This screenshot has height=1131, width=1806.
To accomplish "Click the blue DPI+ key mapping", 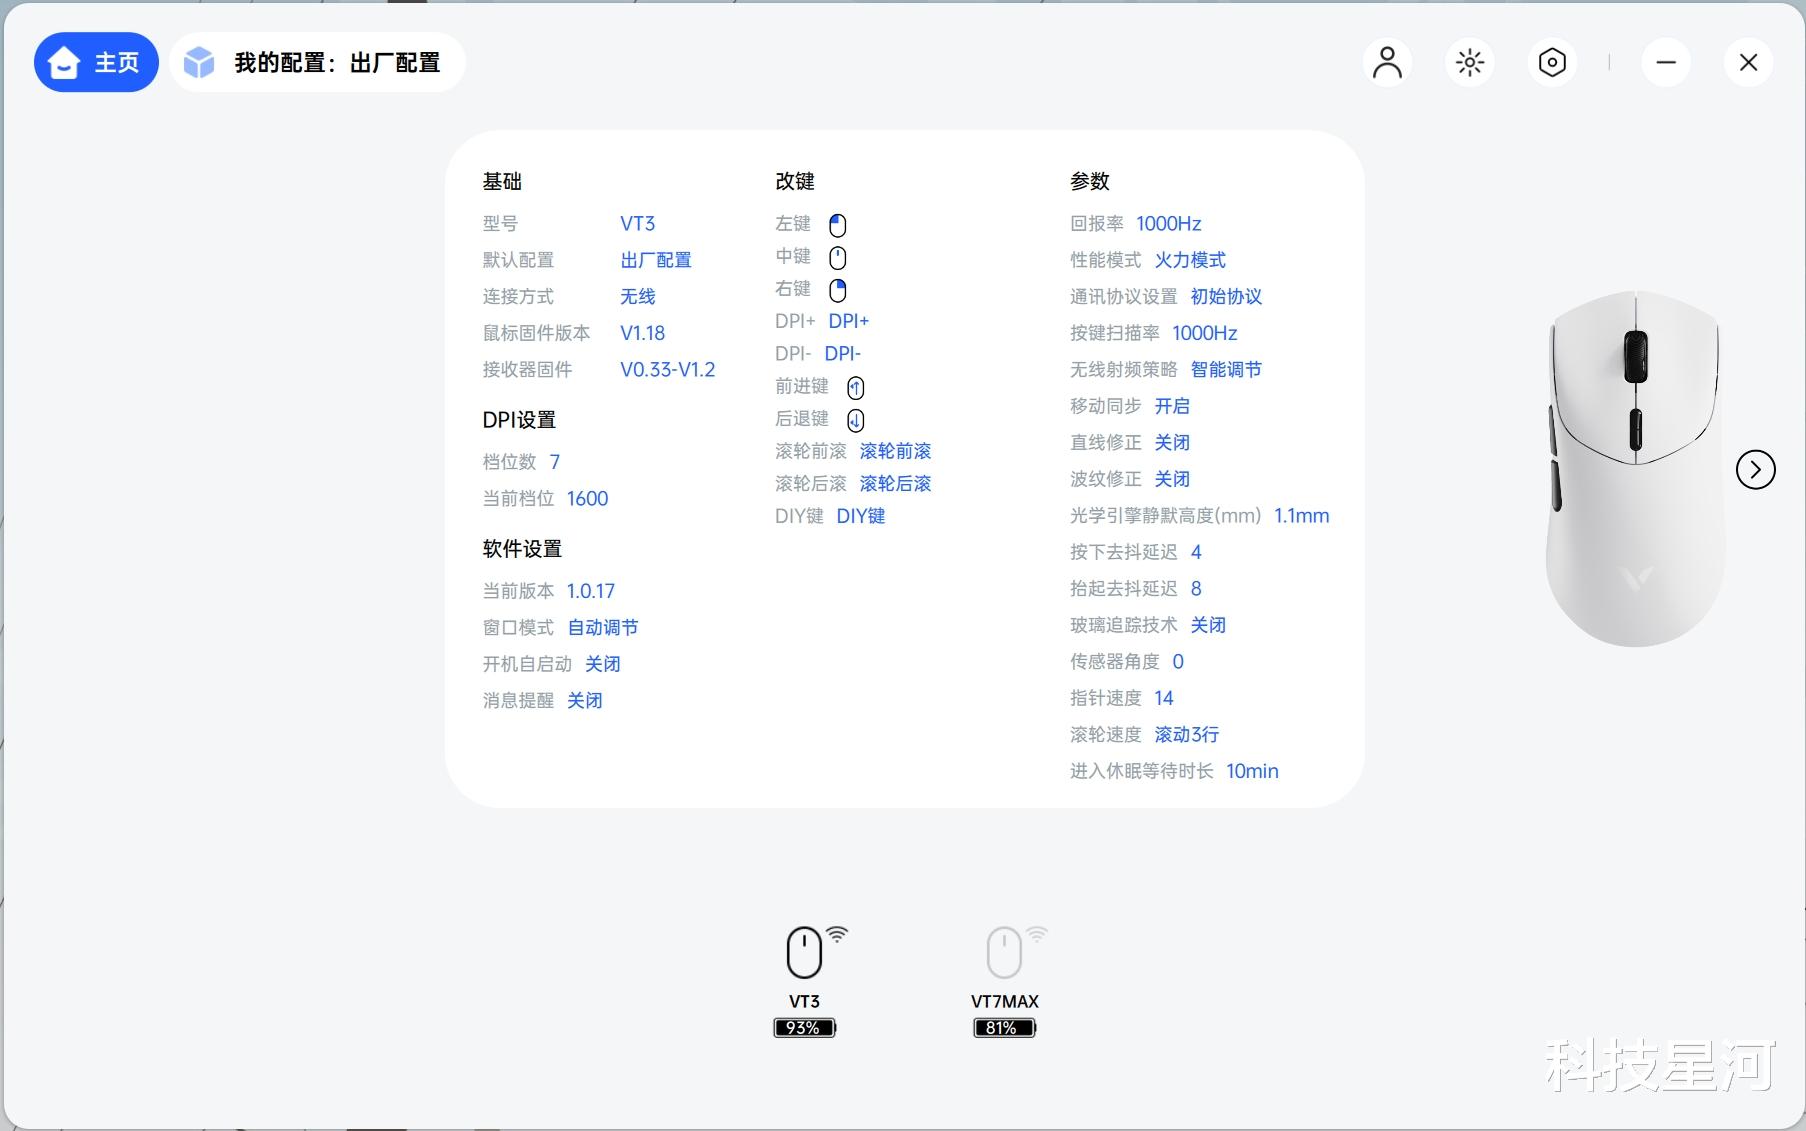I will click(849, 321).
